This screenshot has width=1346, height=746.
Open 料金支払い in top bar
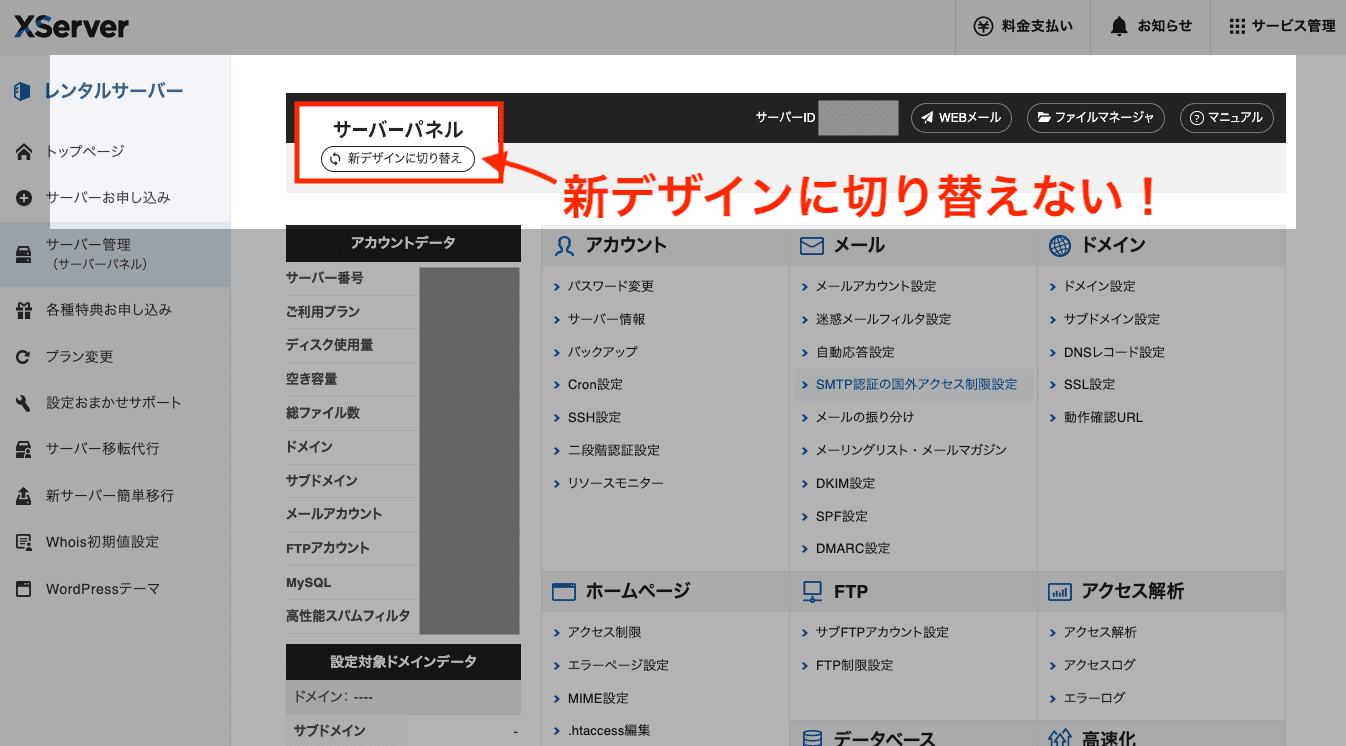1022,27
